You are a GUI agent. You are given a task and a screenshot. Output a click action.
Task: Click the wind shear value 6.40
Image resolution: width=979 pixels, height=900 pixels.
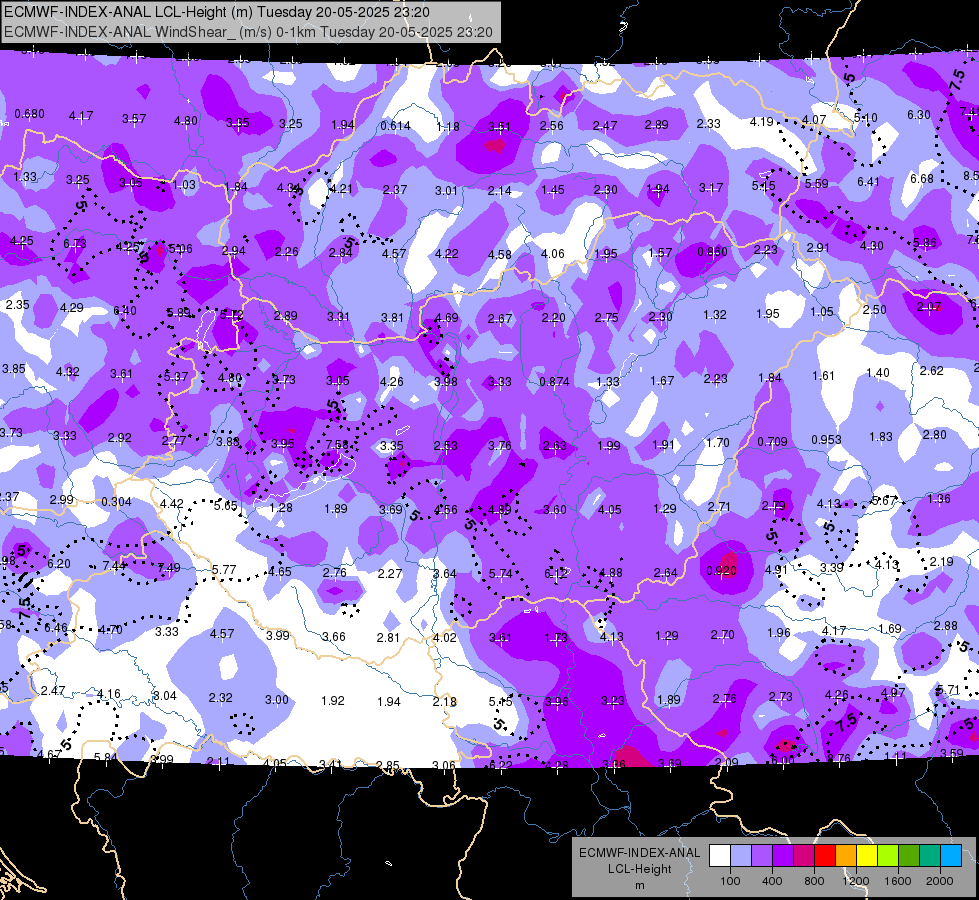[125, 310]
